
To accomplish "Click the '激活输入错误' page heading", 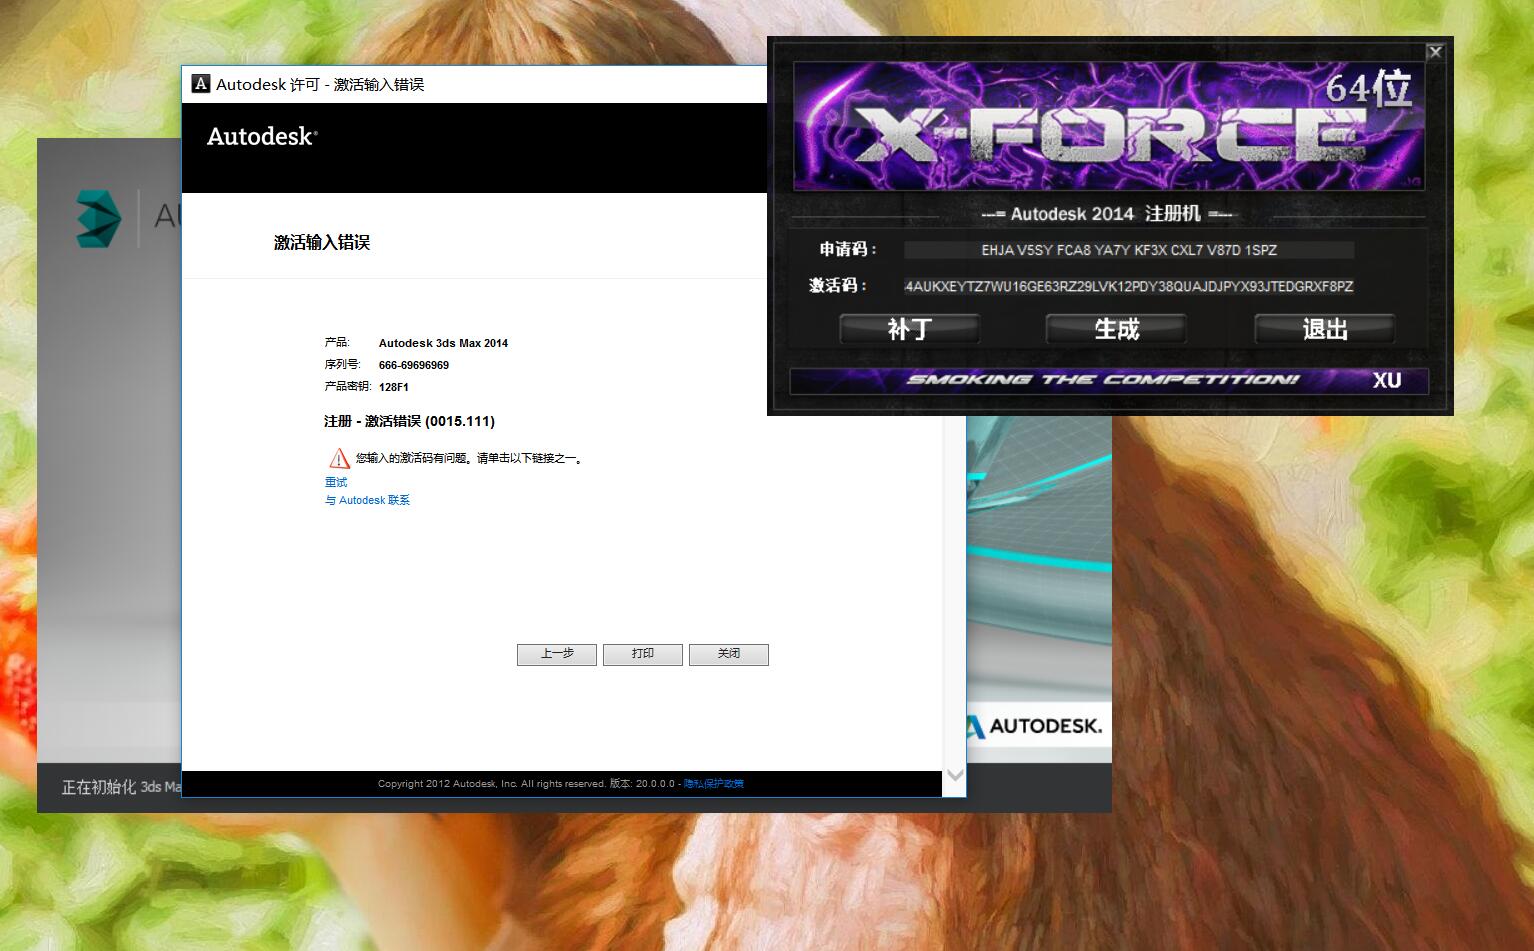I will 322,242.
